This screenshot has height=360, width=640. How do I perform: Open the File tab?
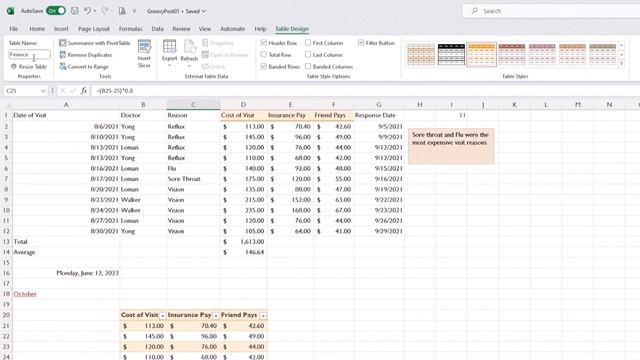pyautogui.click(x=13, y=29)
